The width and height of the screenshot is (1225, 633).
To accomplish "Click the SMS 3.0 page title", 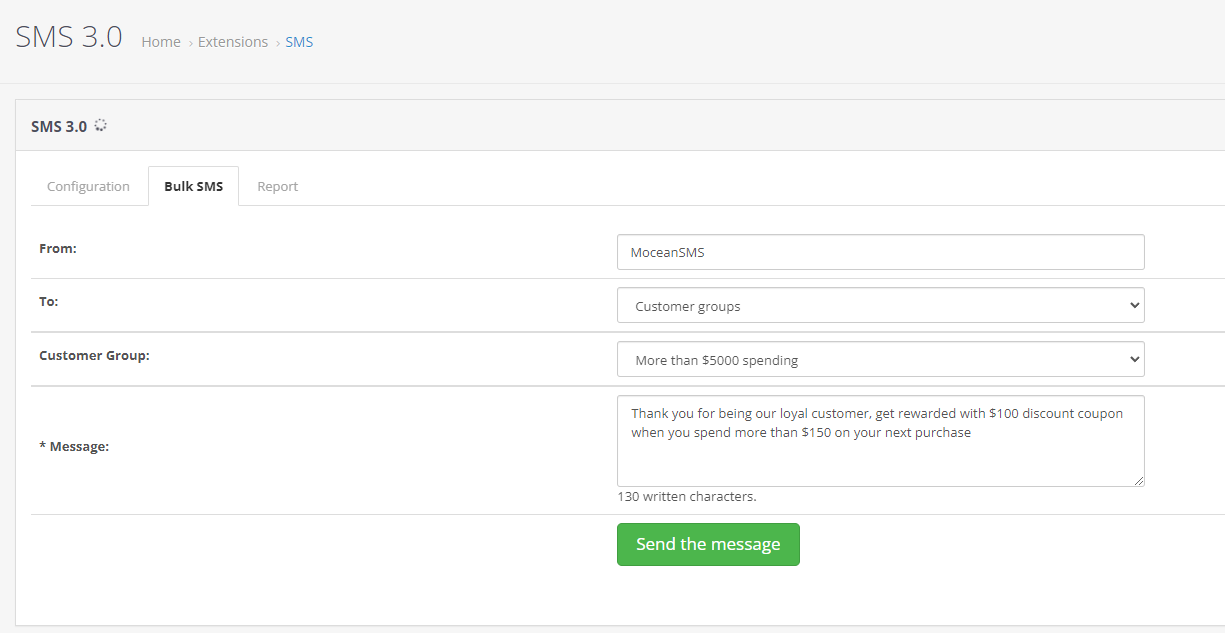I will pyautogui.click(x=67, y=36).
